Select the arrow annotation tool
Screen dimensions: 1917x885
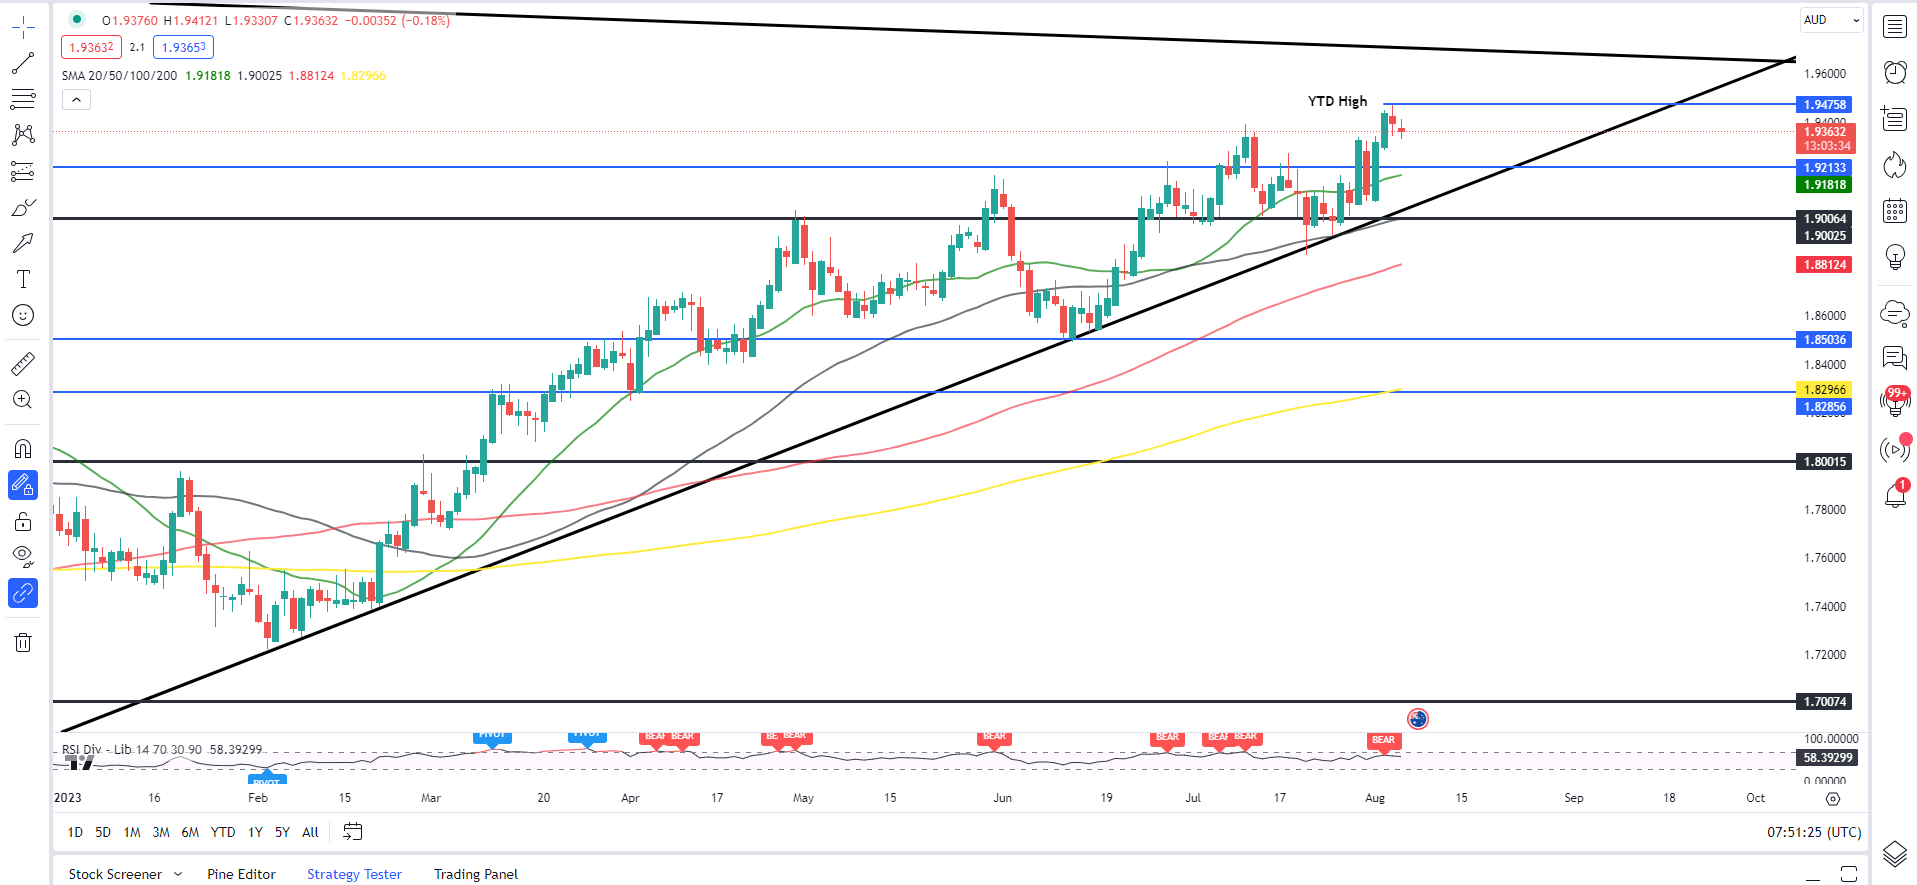(23, 243)
